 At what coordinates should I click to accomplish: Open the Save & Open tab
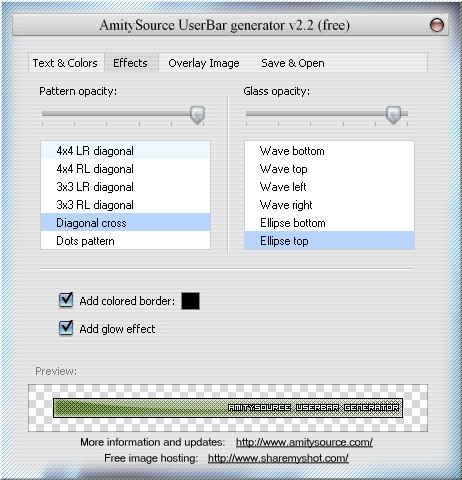coord(293,63)
